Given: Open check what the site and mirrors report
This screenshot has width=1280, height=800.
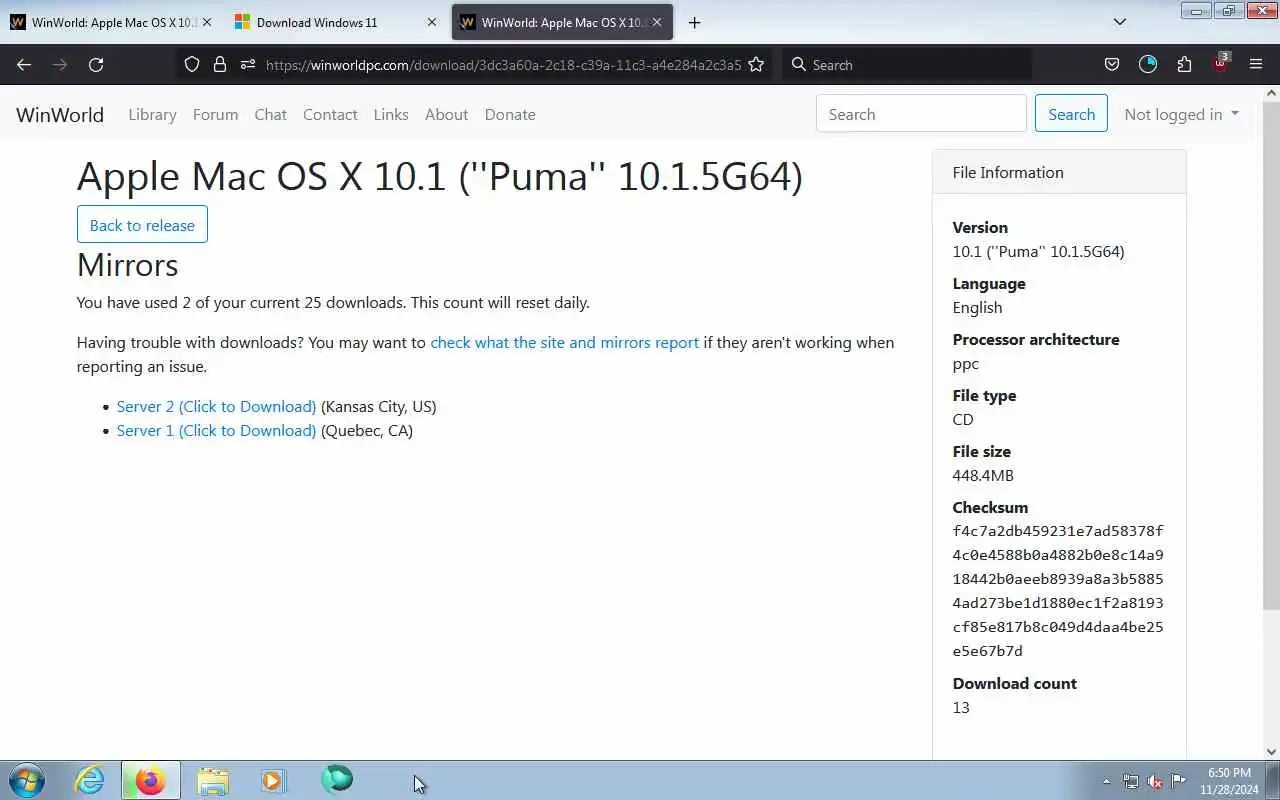Looking at the screenshot, I should click(564, 342).
